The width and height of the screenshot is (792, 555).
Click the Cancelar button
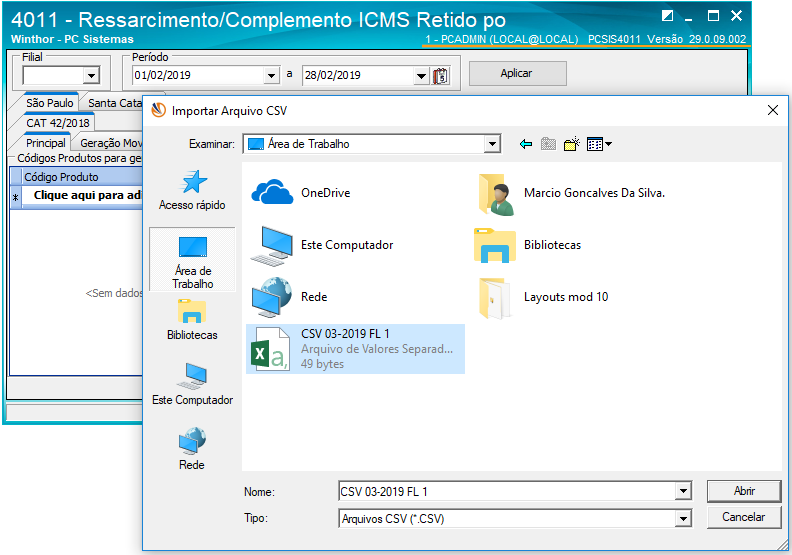[x=744, y=518]
